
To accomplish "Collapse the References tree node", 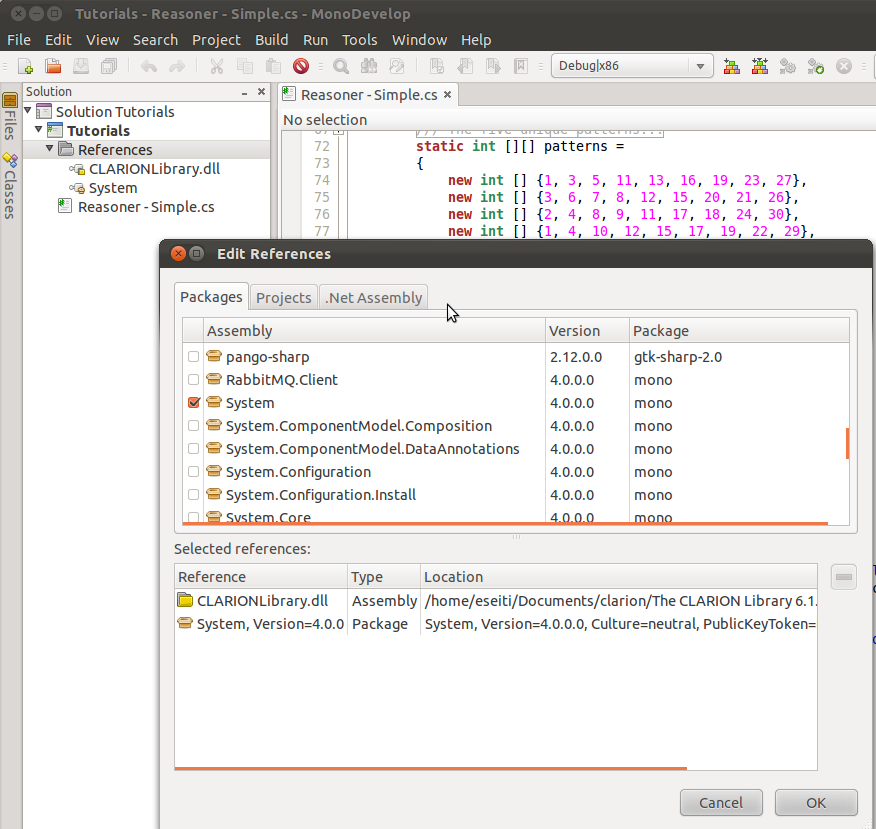I will coord(50,149).
